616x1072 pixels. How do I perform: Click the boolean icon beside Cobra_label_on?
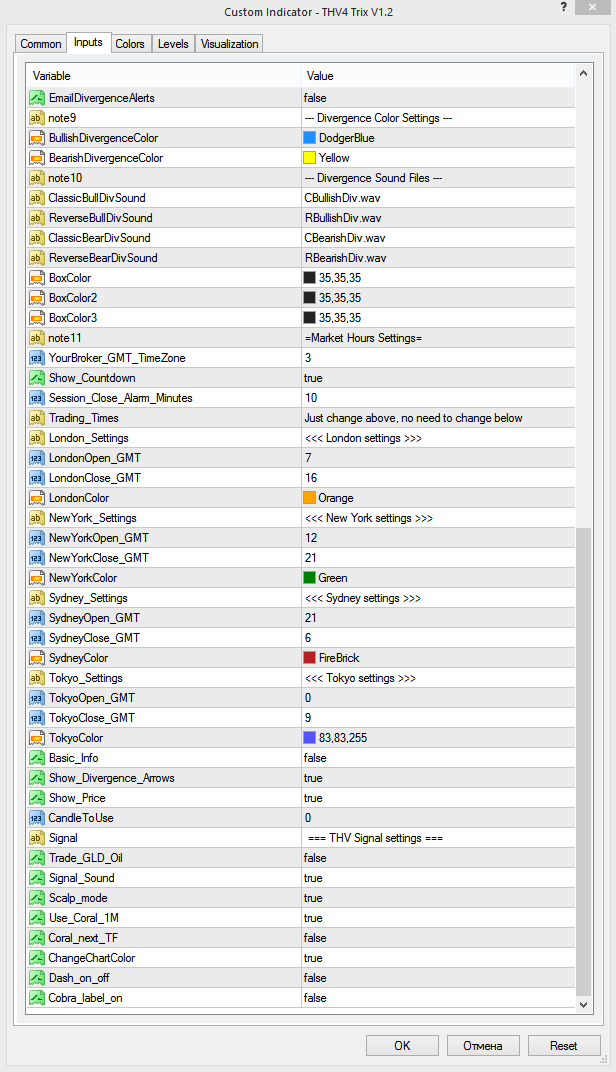click(36, 998)
